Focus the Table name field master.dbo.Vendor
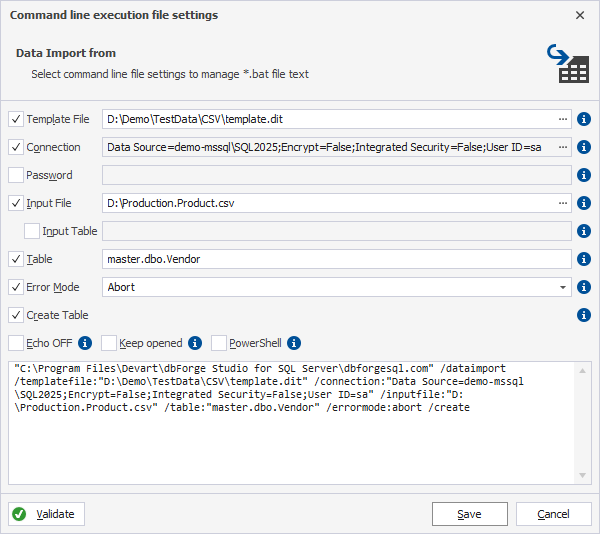Image resolution: width=600 pixels, height=534 pixels. 337,259
